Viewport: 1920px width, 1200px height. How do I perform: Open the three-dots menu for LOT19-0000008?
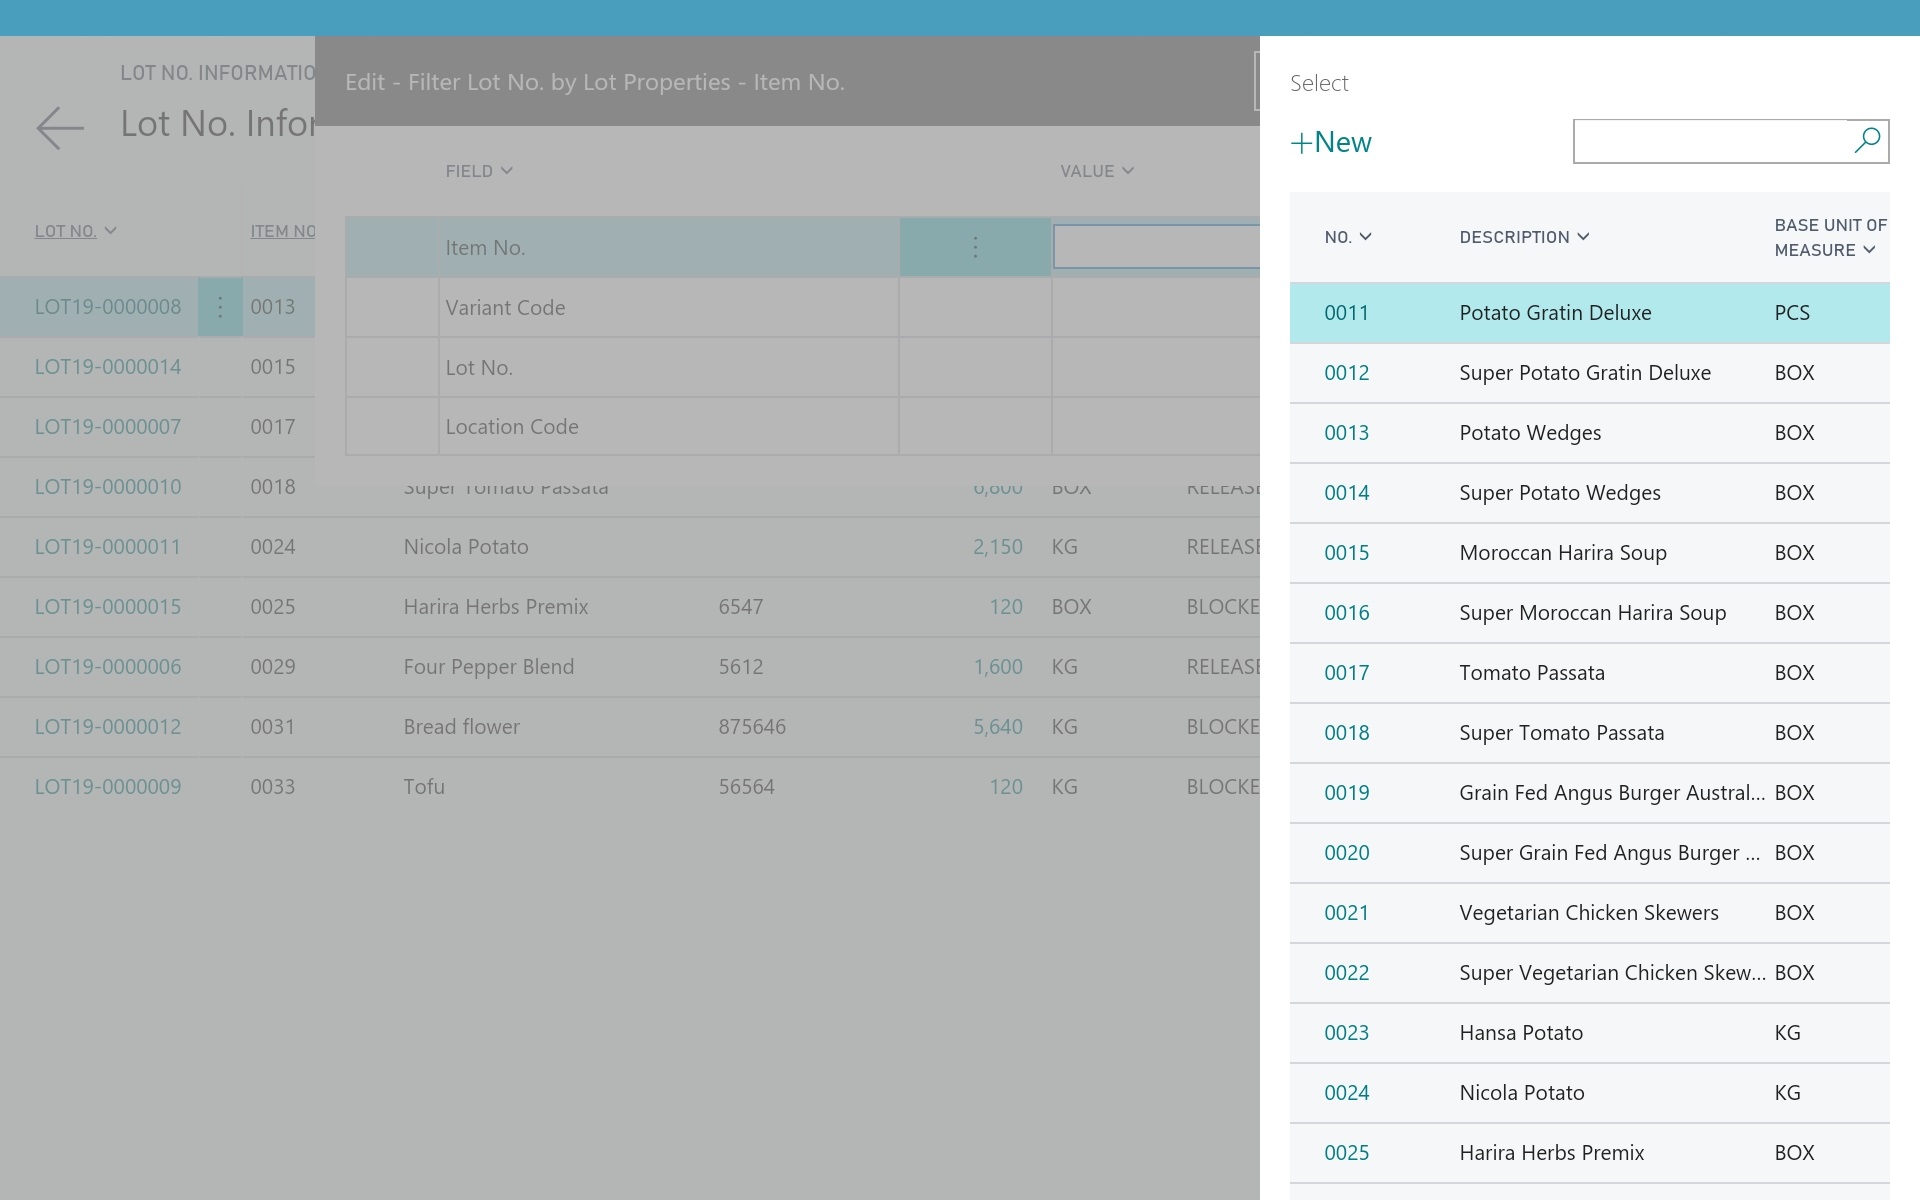pyautogui.click(x=220, y=307)
